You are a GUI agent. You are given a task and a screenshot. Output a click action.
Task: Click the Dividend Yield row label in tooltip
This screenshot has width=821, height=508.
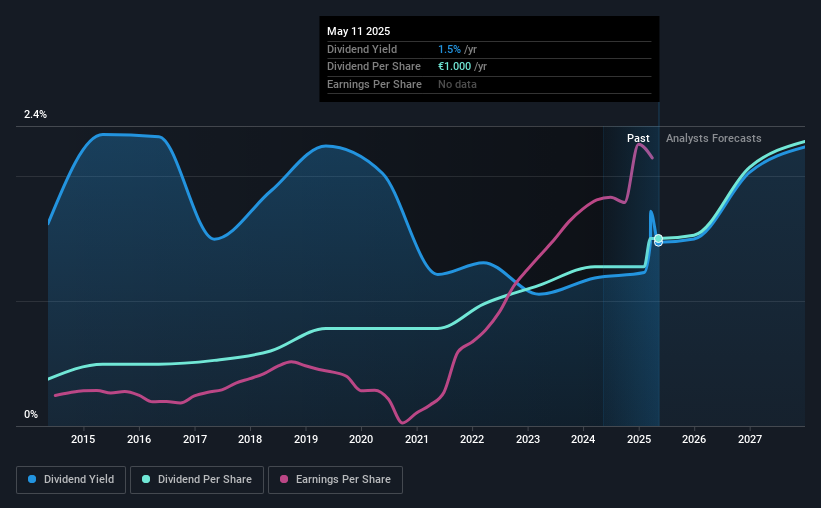(362, 49)
